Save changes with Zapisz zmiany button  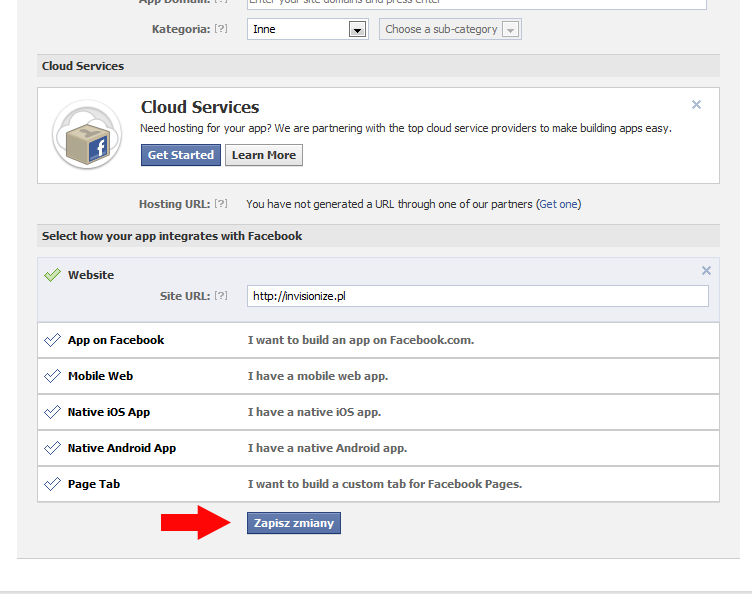point(294,523)
